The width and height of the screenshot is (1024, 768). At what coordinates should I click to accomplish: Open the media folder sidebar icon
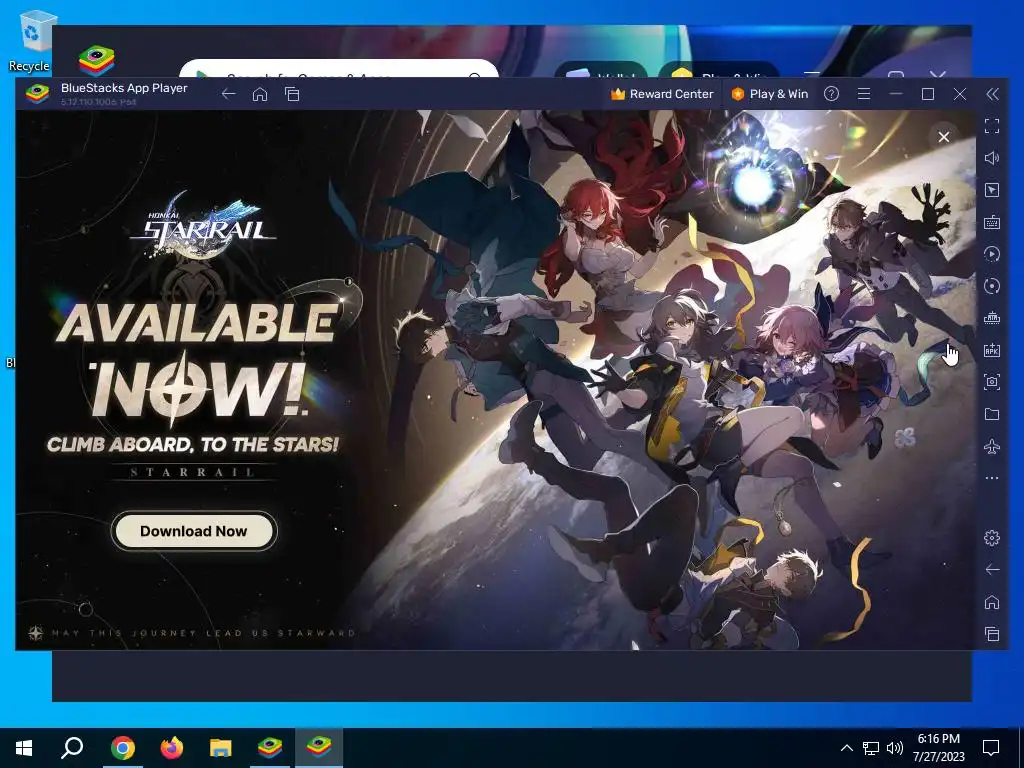point(992,414)
